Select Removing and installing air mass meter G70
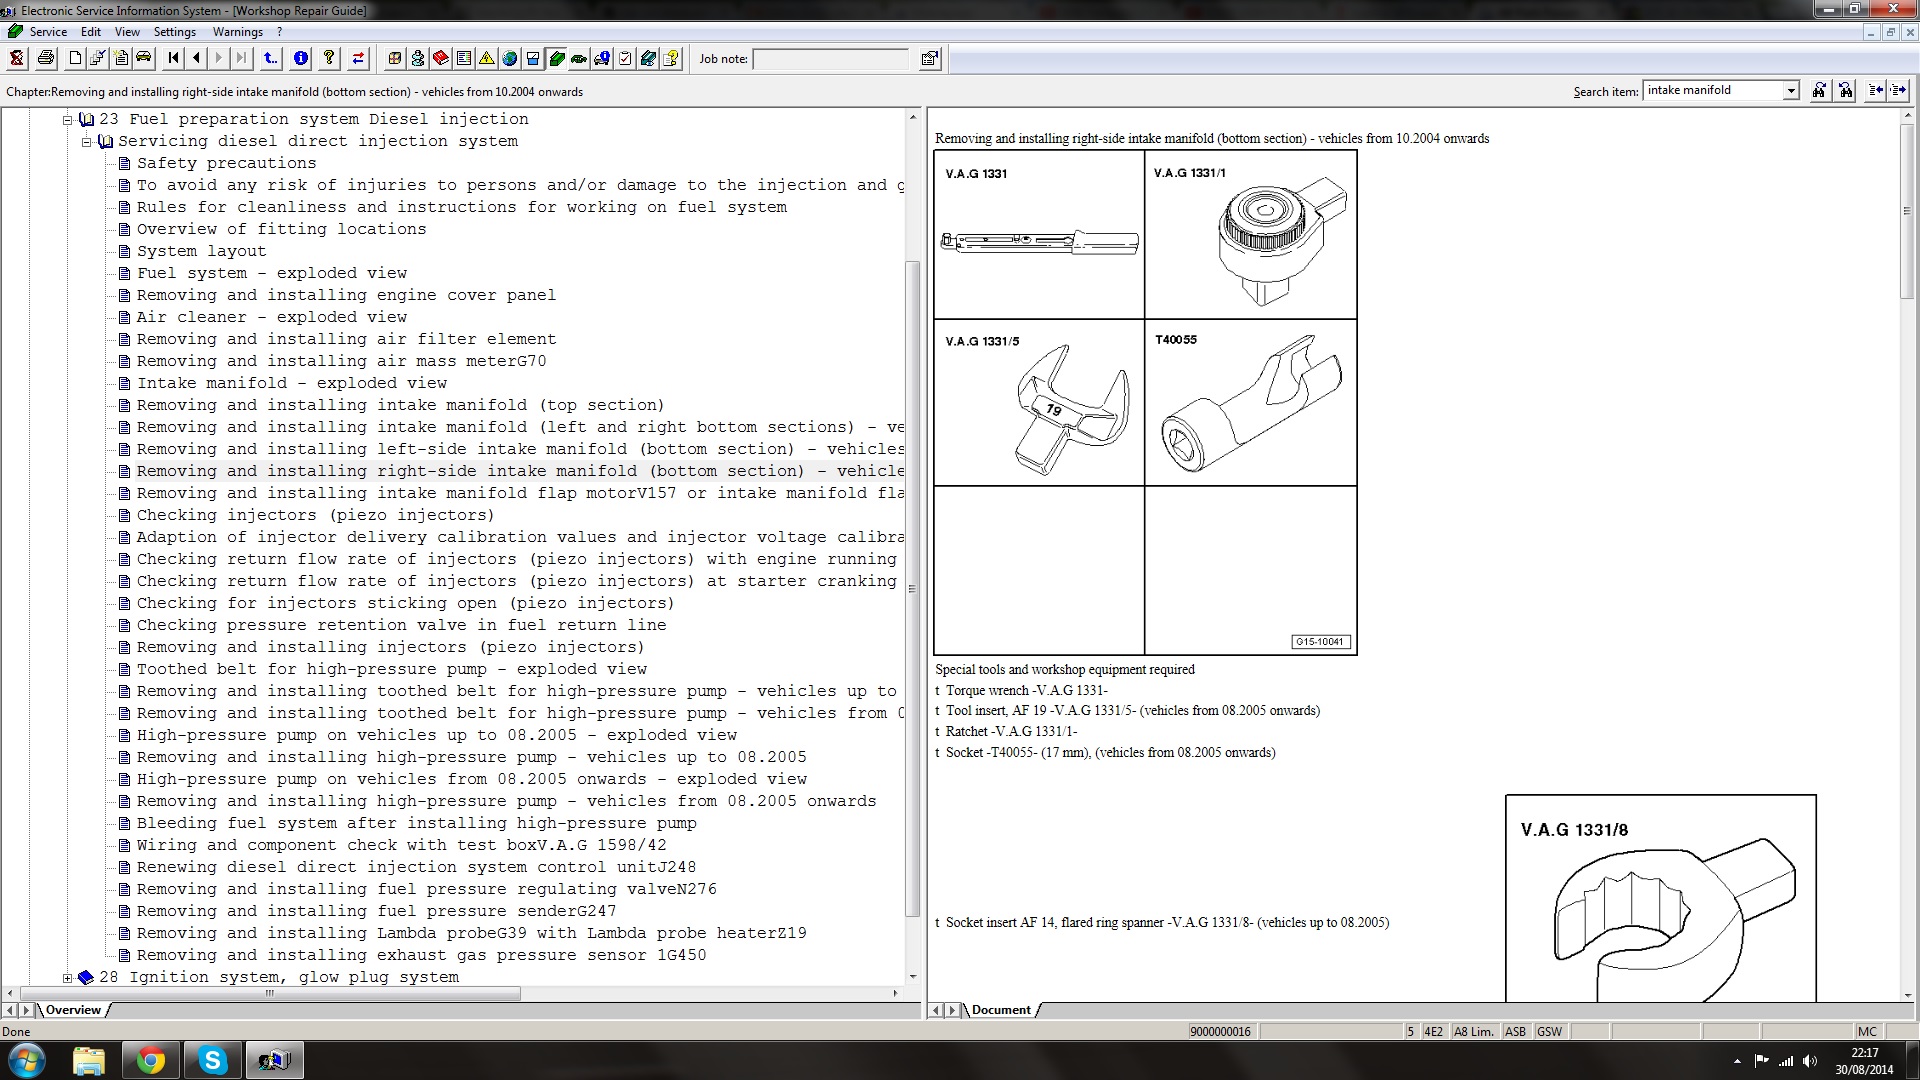Image resolution: width=1920 pixels, height=1080 pixels. pyautogui.click(x=342, y=361)
